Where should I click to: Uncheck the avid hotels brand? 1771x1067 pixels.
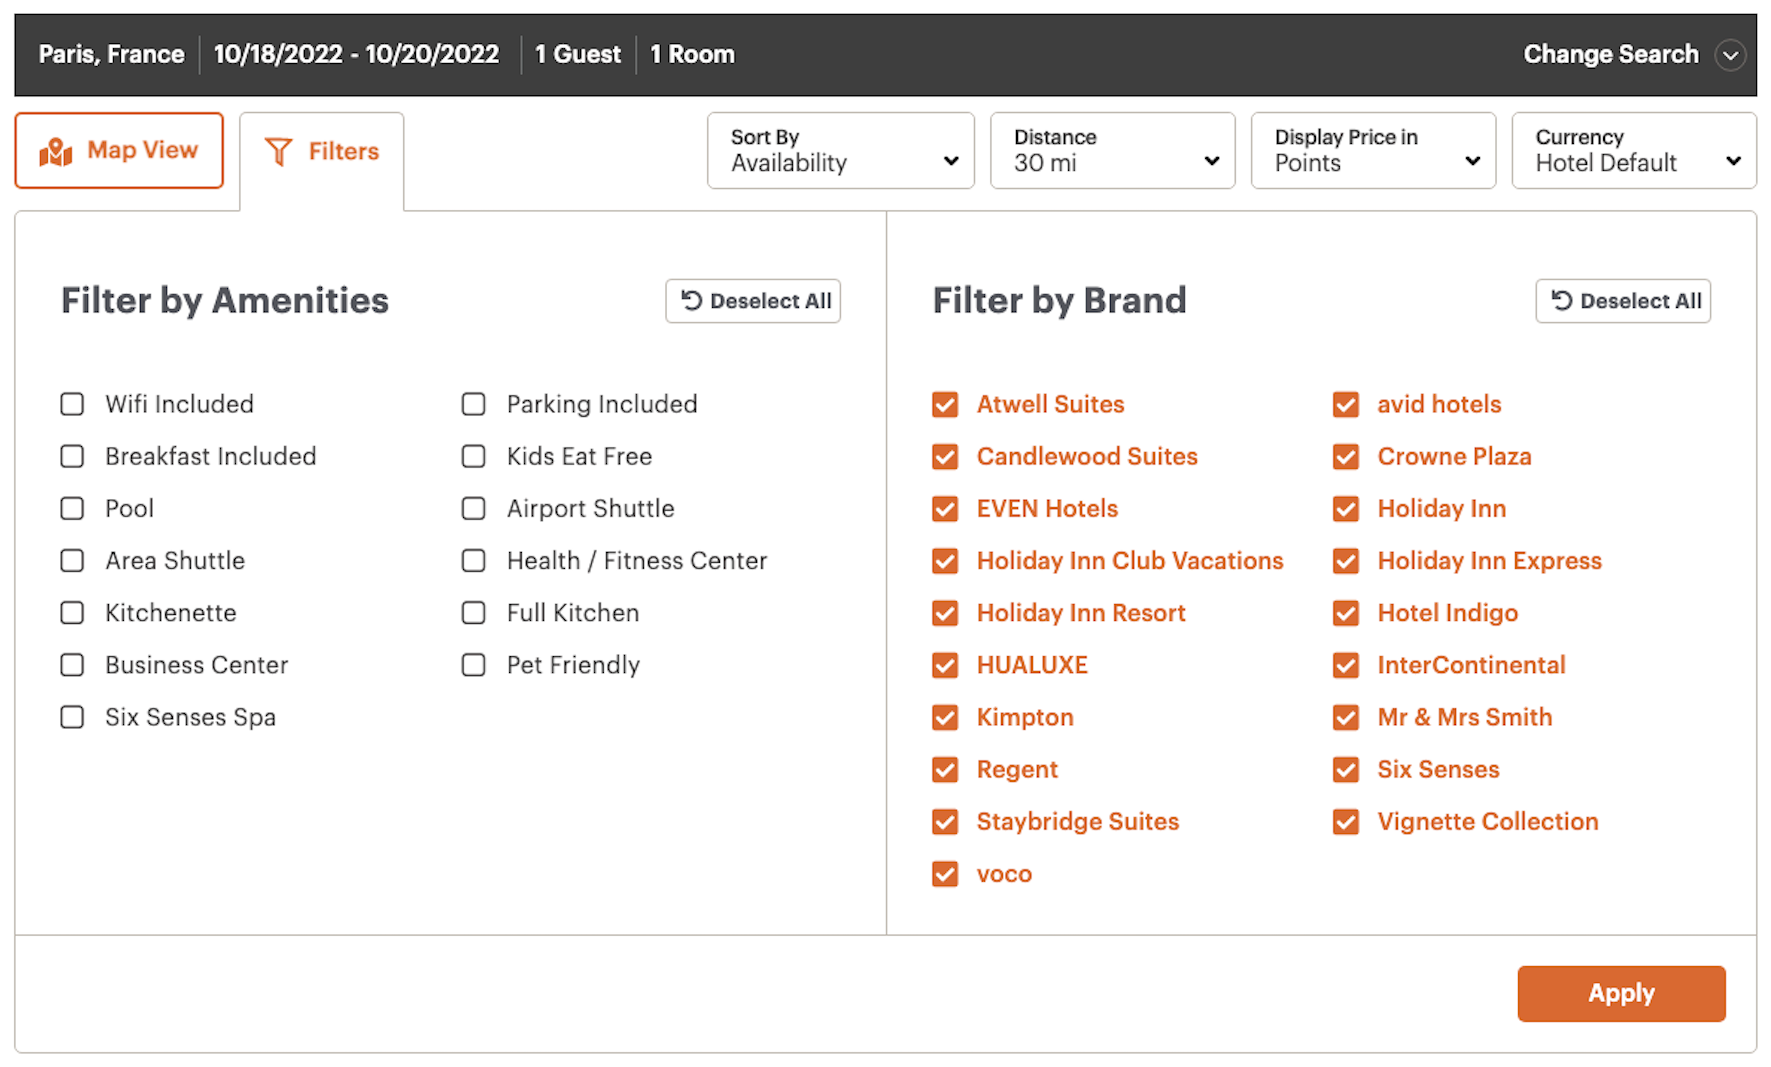click(1346, 404)
